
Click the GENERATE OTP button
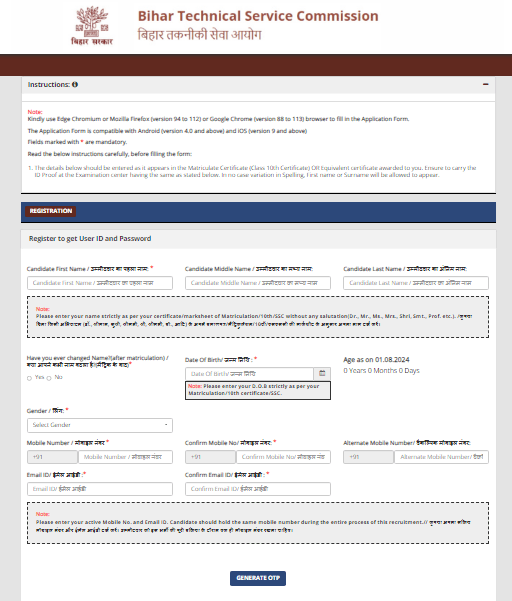258,578
